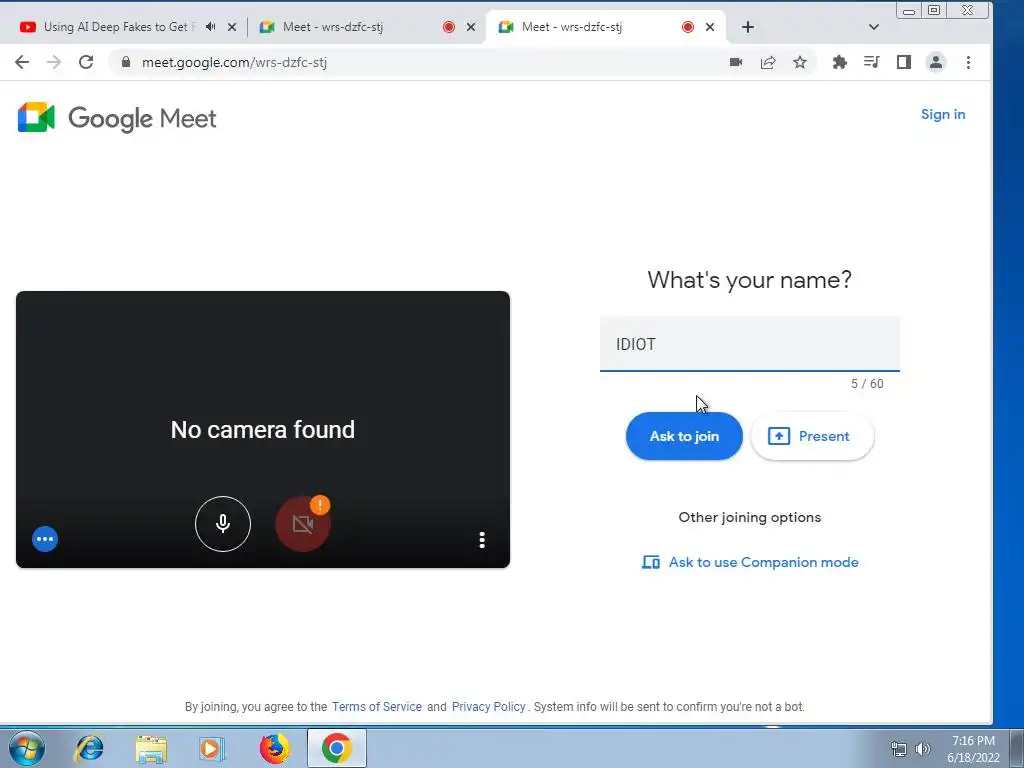Open more options on the video preview
The image size is (1024, 768).
[x=482, y=539]
